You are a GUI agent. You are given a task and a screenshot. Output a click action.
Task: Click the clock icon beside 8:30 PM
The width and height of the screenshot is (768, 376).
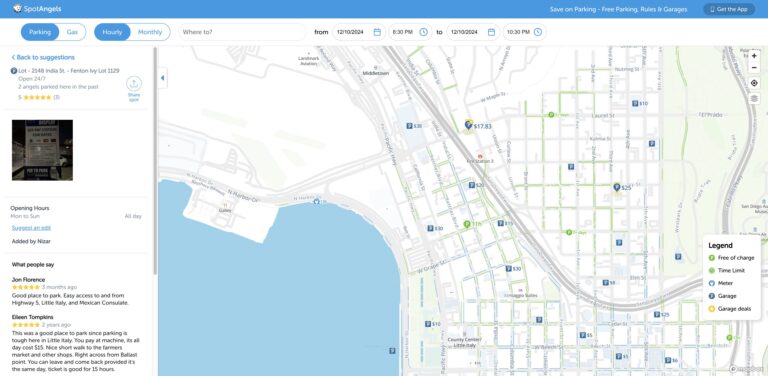pos(423,32)
